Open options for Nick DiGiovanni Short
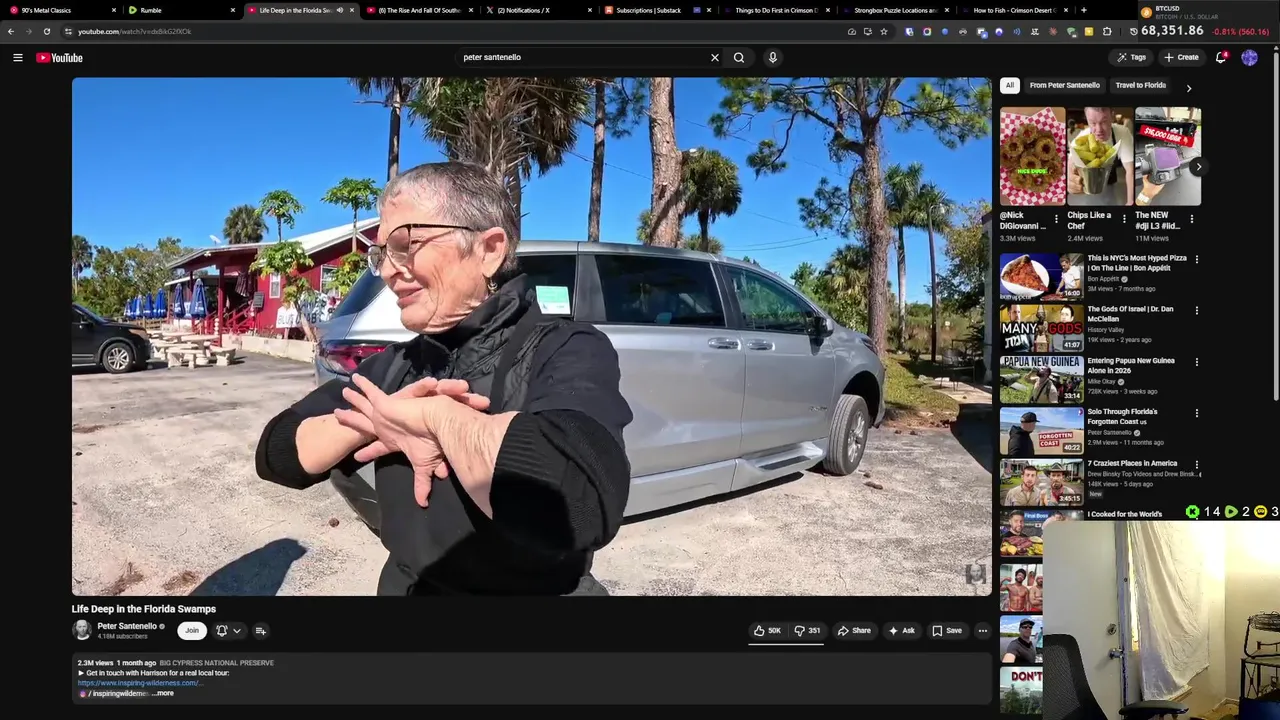1280x720 pixels. 1056,217
